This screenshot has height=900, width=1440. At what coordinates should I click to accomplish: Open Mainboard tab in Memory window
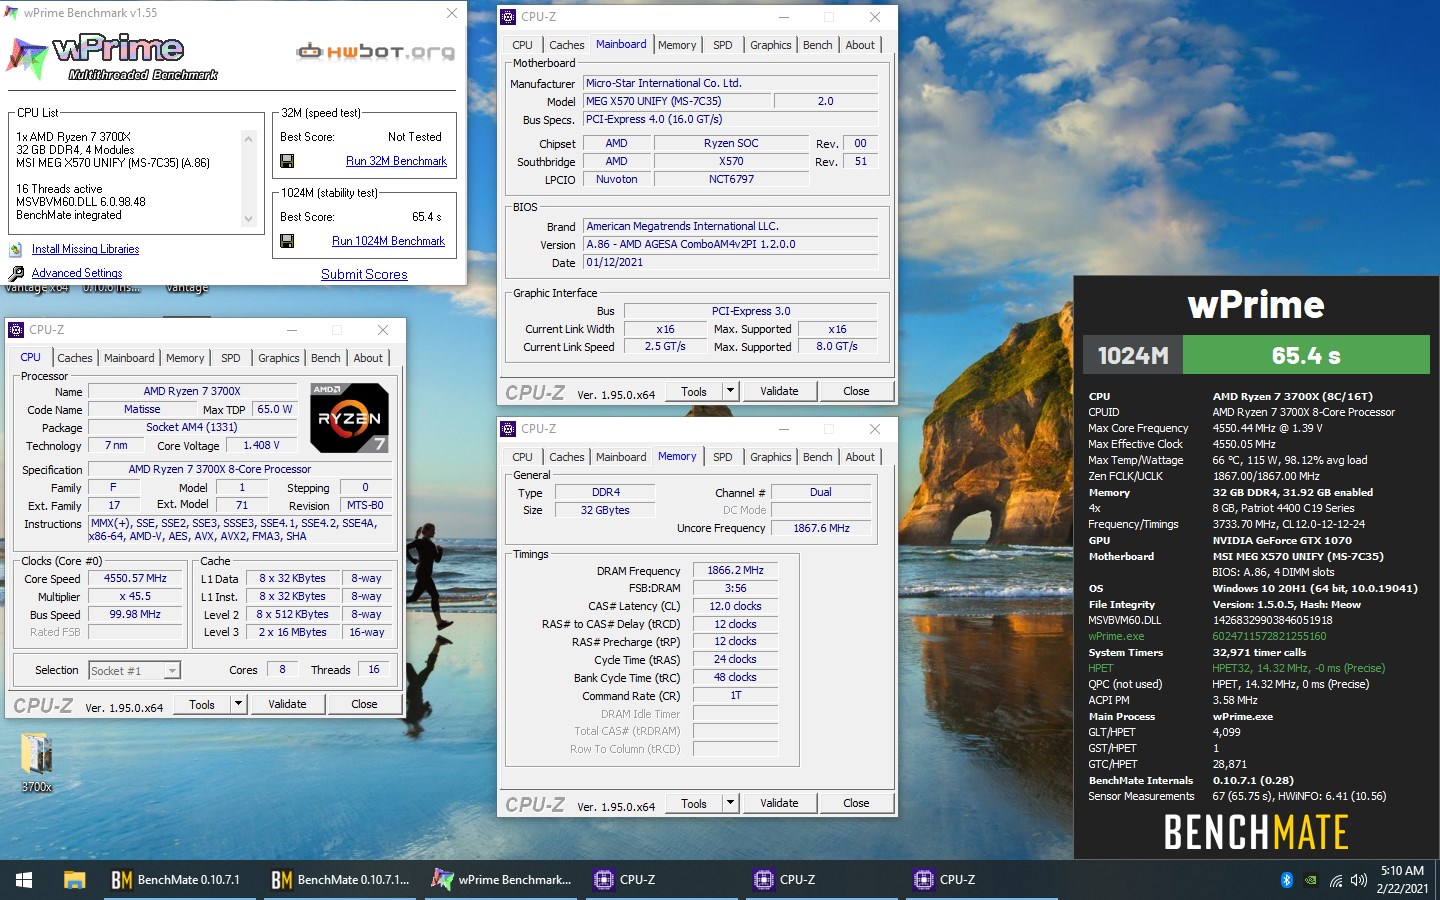pyautogui.click(x=621, y=457)
